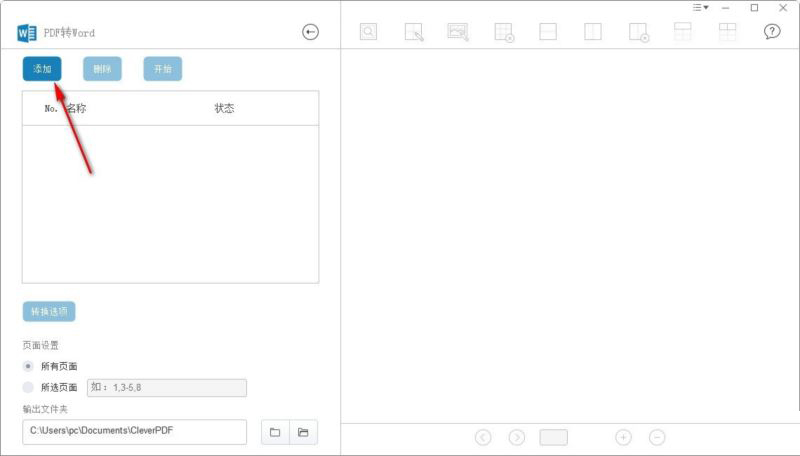Screen dimensions: 800x456
Task: Click the zoom in plus icon
Action: 623,437
